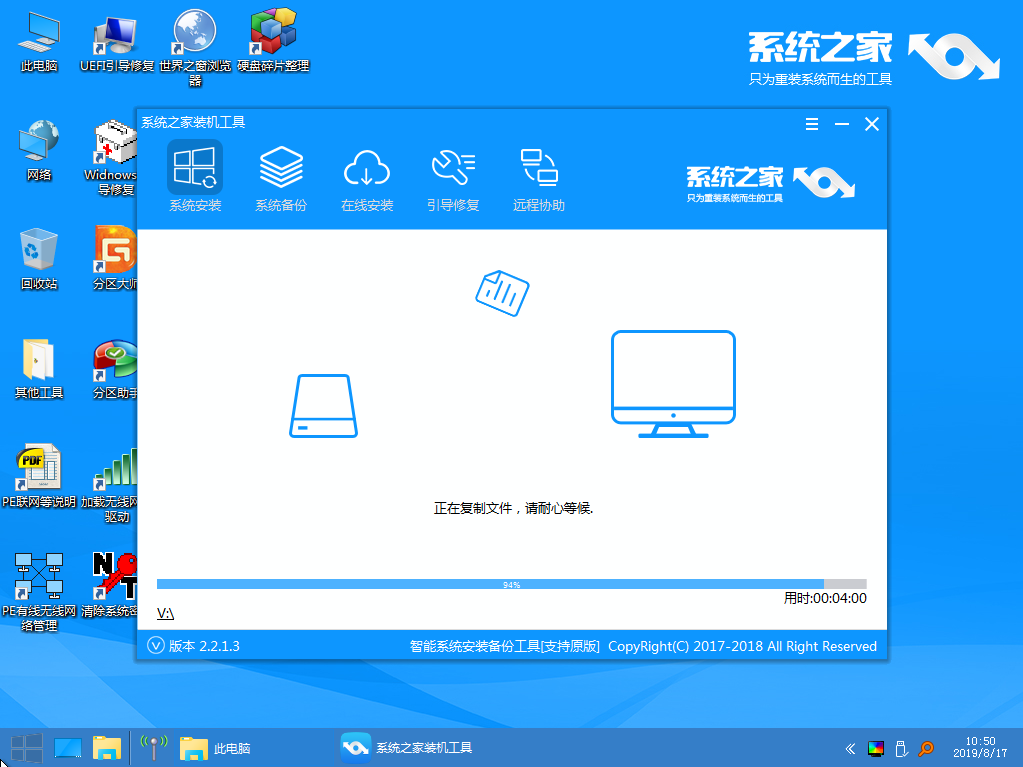This screenshot has width=1023, height=767.
Task: Click the 94% file copy progress bar
Action: click(510, 584)
